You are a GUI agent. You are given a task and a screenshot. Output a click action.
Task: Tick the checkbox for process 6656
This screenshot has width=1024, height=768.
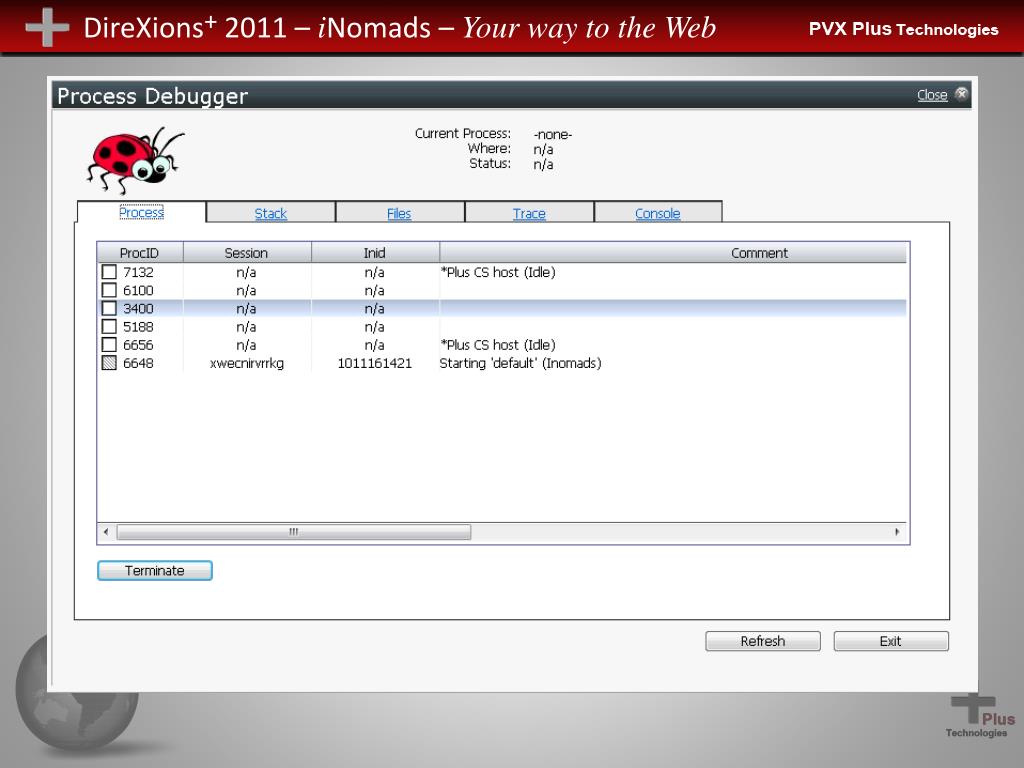click(x=109, y=345)
